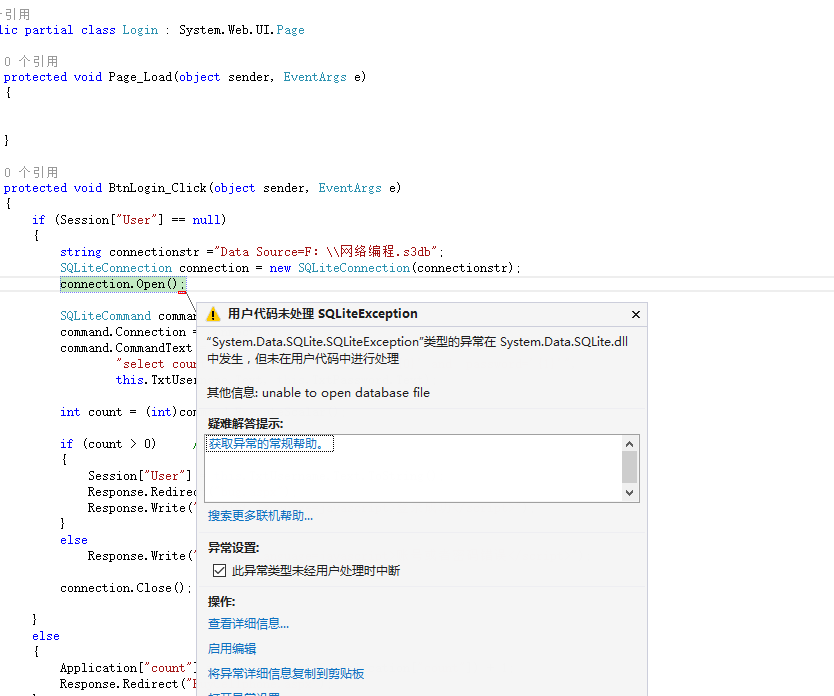Click 'connection.Close();' statement
This screenshot has height=696, width=834.
coord(126,588)
